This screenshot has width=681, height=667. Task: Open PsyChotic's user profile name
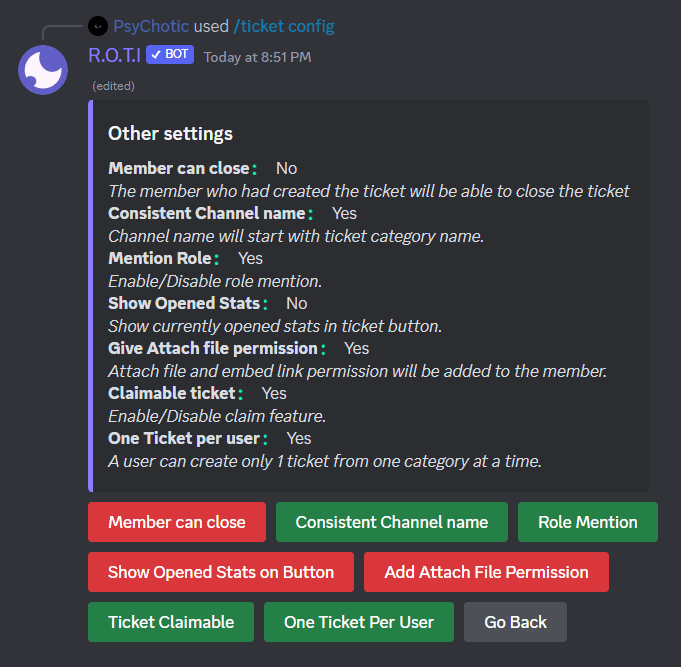151,26
